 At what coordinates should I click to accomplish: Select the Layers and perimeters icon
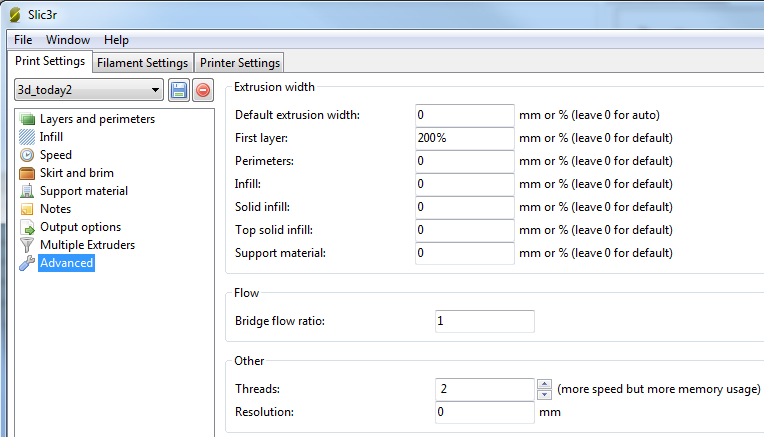(x=28, y=119)
